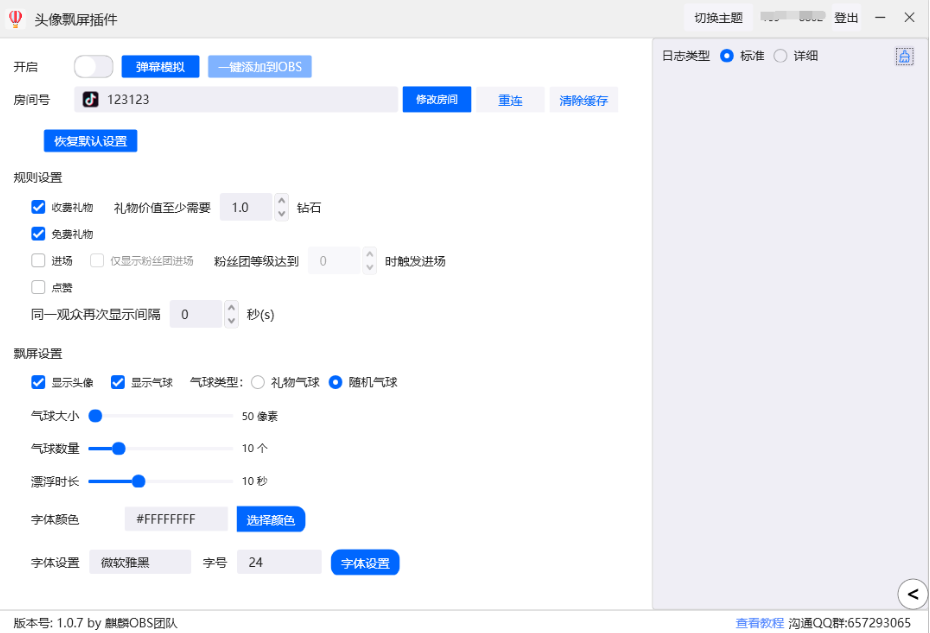Uncheck the 收费礼物 checkbox
The height and width of the screenshot is (633, 930).
tap(39, 207)
